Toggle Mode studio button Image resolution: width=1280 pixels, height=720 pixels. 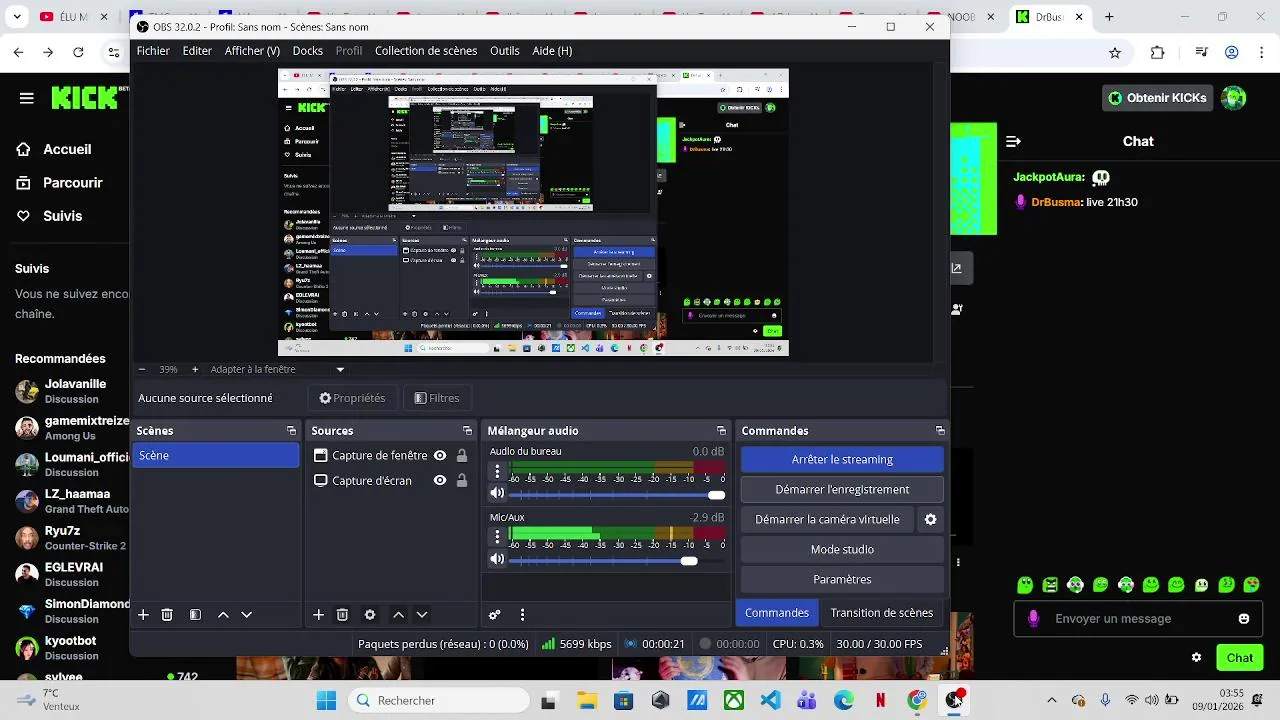coord(842,549)
